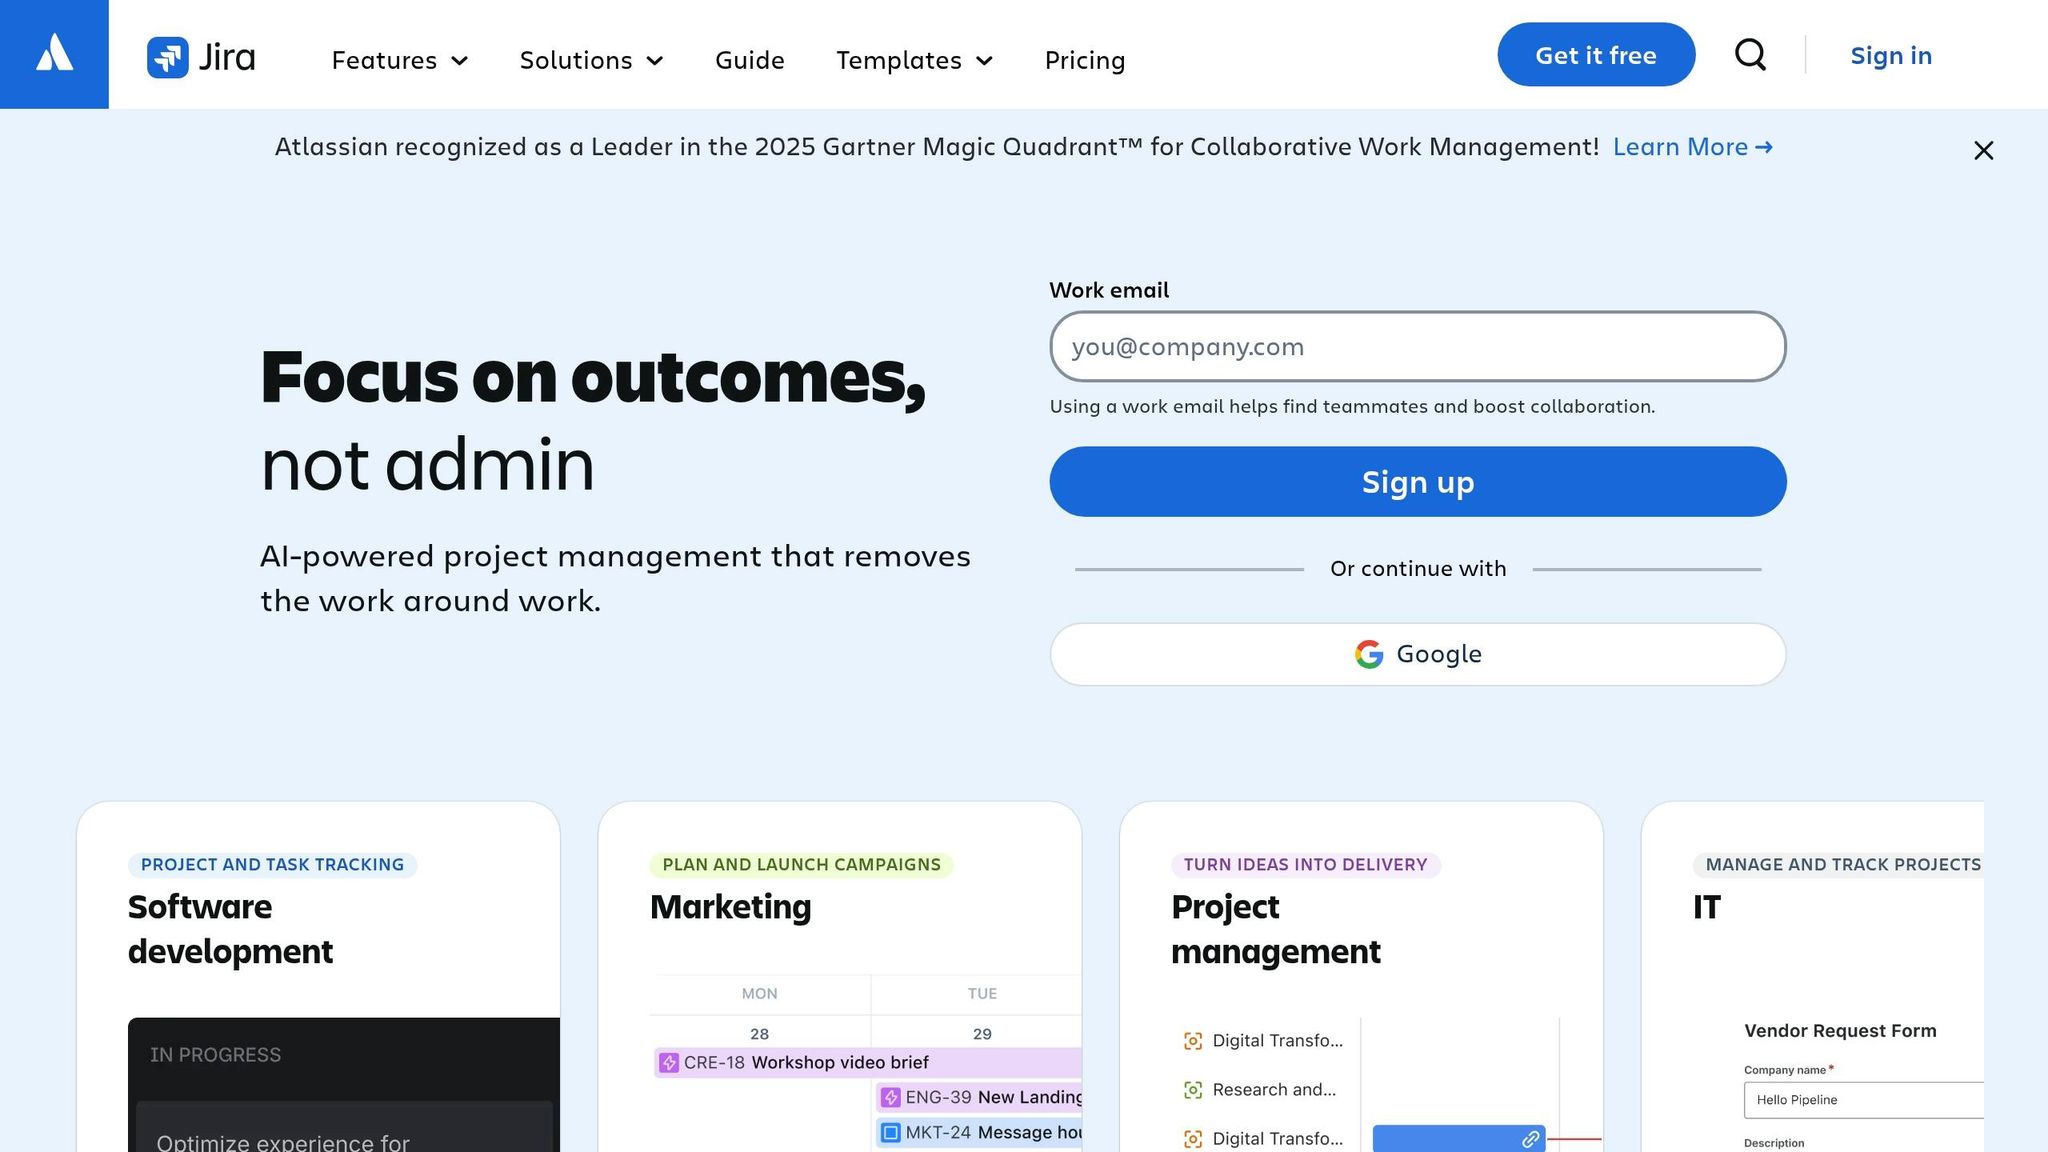Screen dimensions: 2048x1152
Task: Select the ENG-39 lightning task icon
Action: (890, 1097)
